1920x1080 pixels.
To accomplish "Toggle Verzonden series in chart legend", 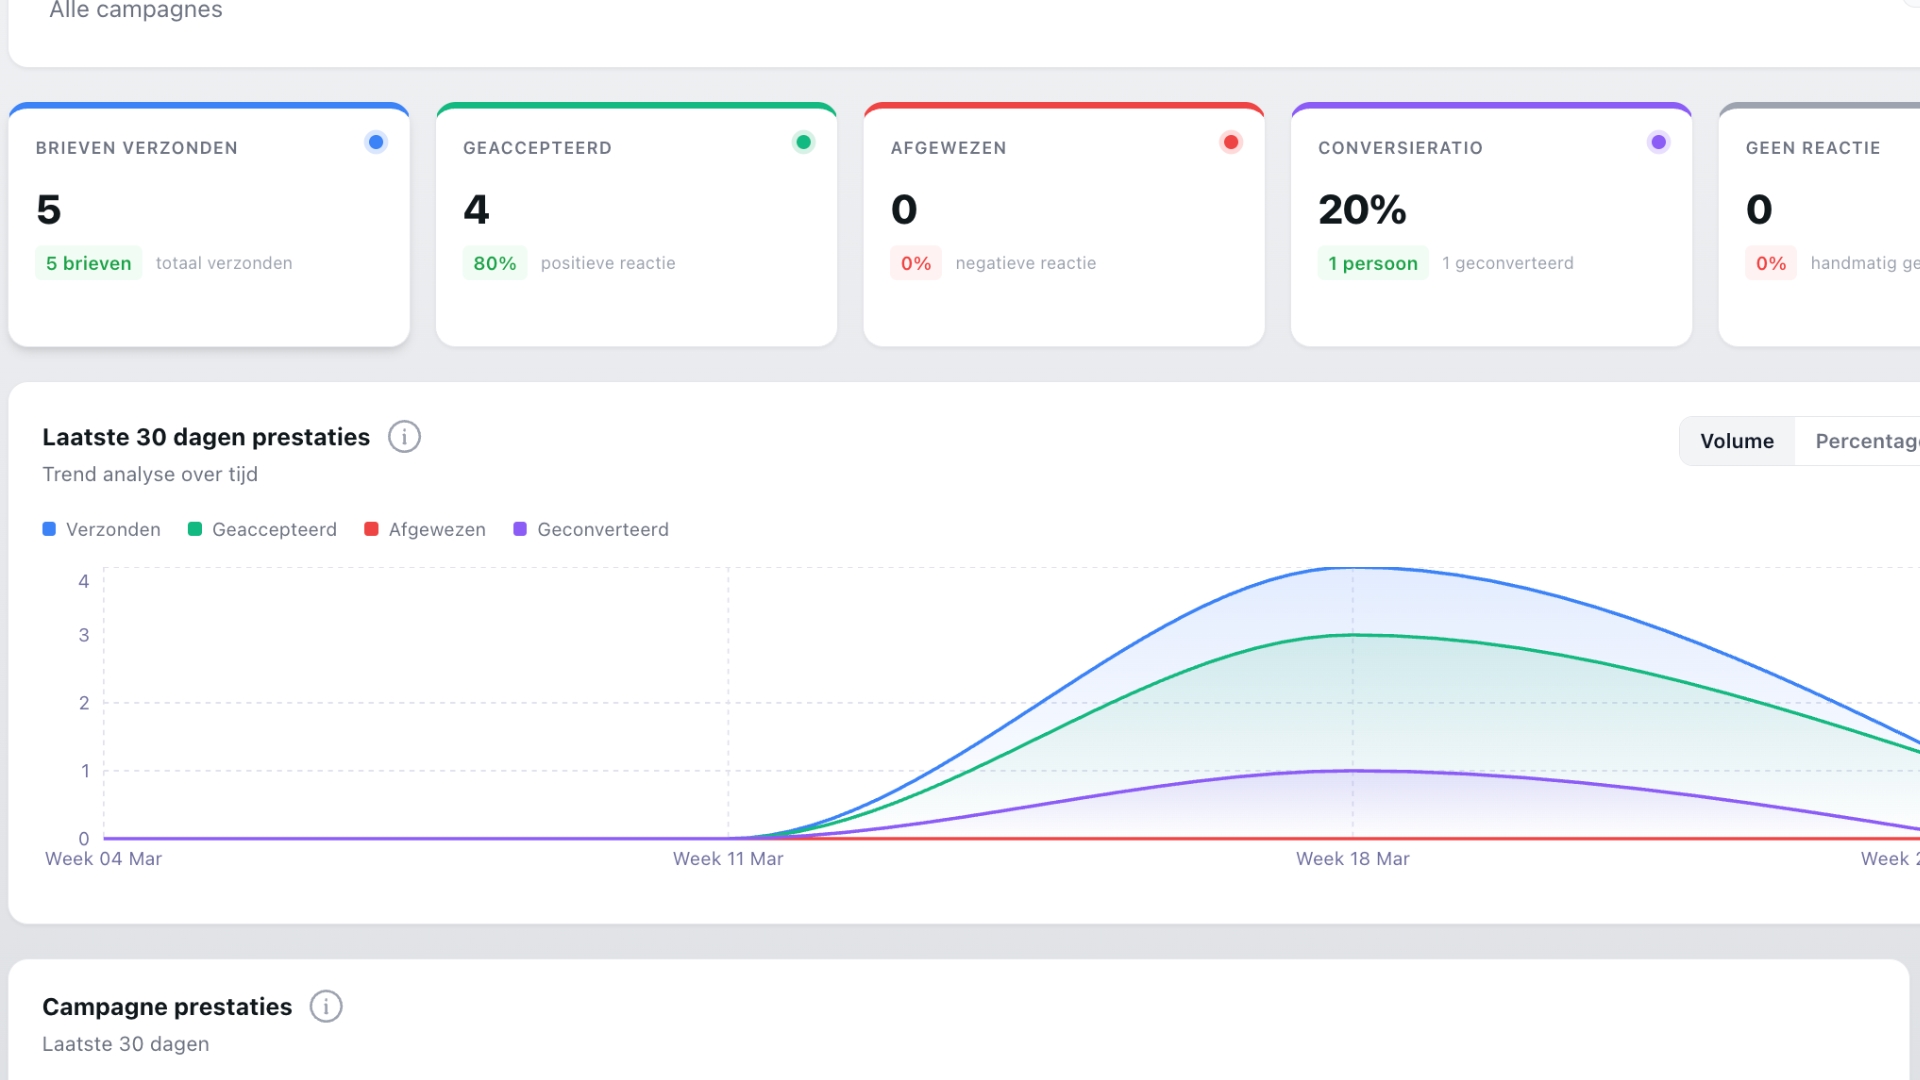I will point(101,529).
